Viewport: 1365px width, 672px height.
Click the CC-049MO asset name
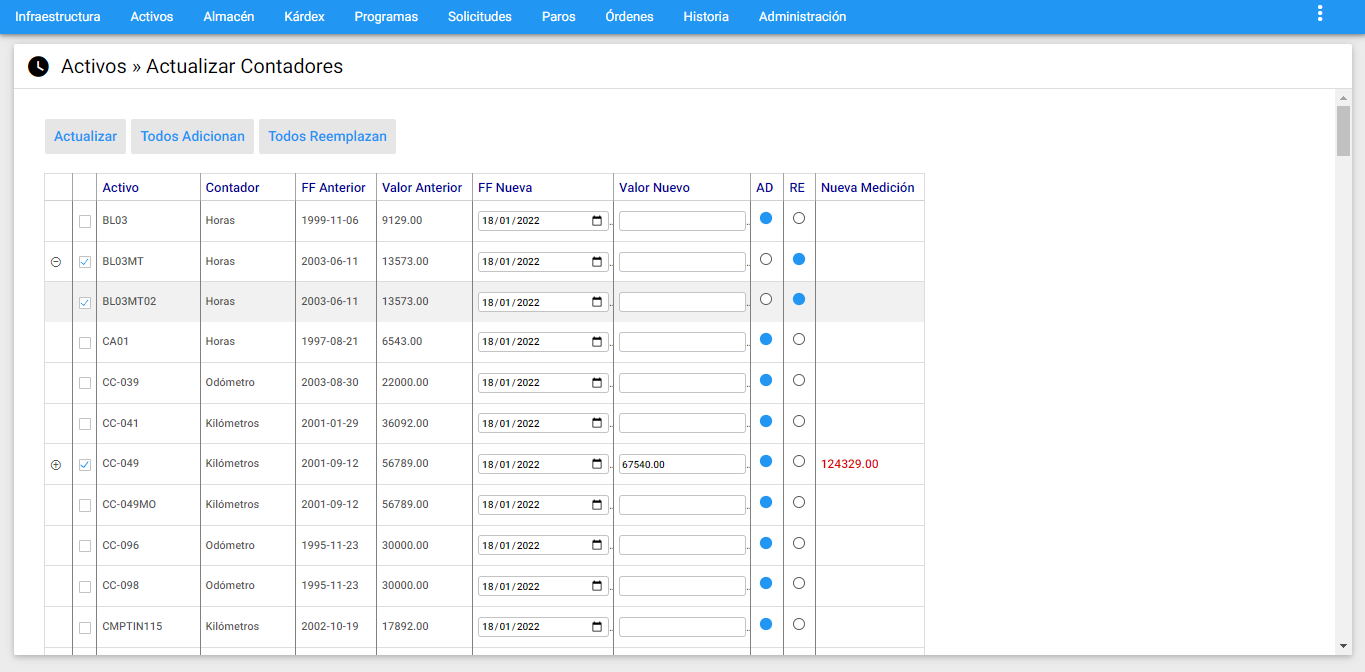(129, 505)
